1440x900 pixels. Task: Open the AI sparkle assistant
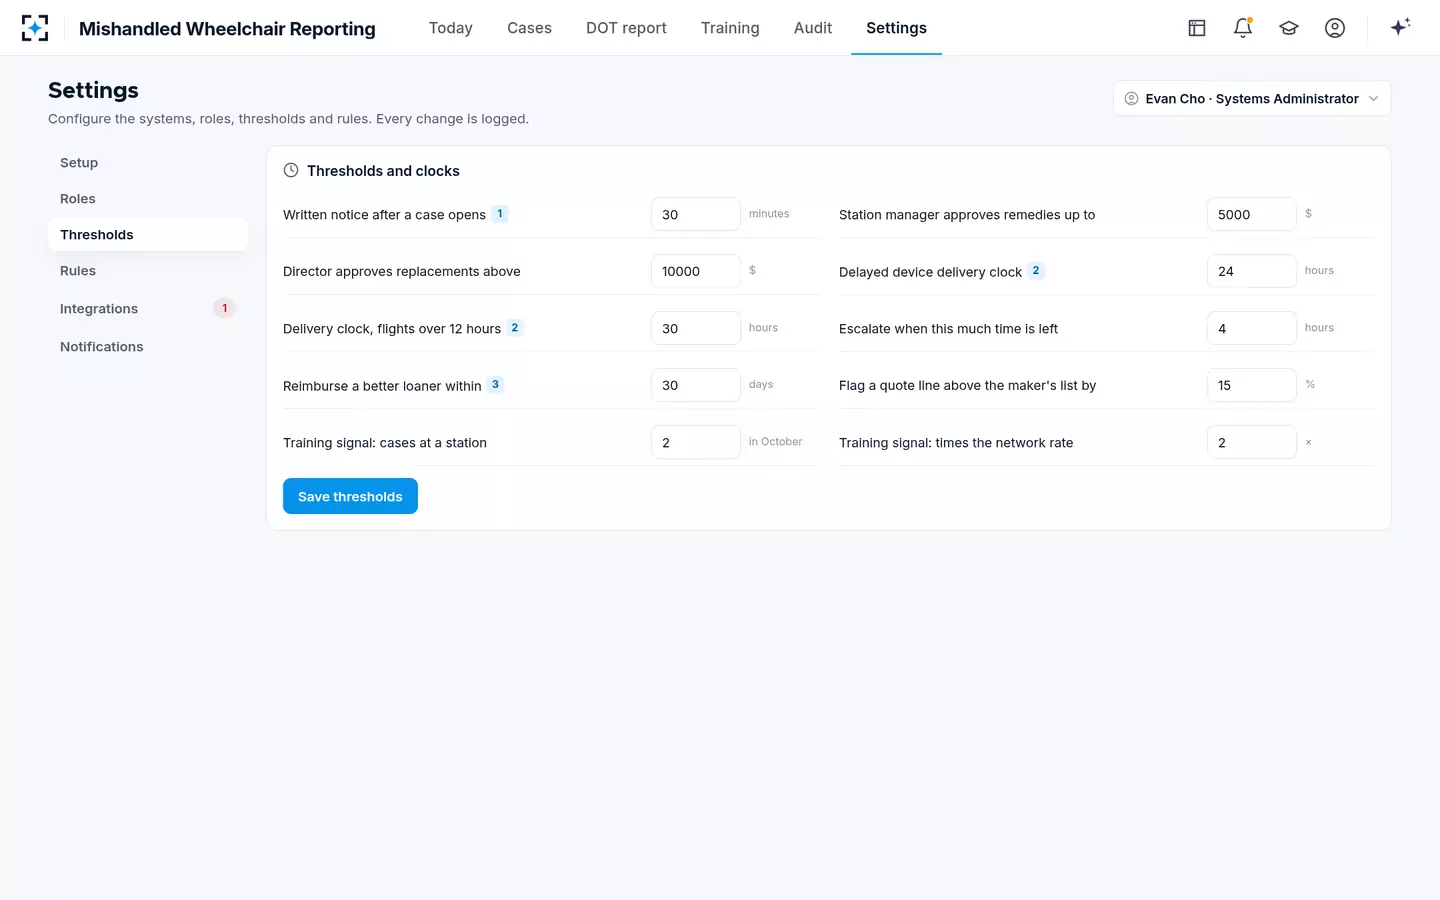tap(1400, 27)
